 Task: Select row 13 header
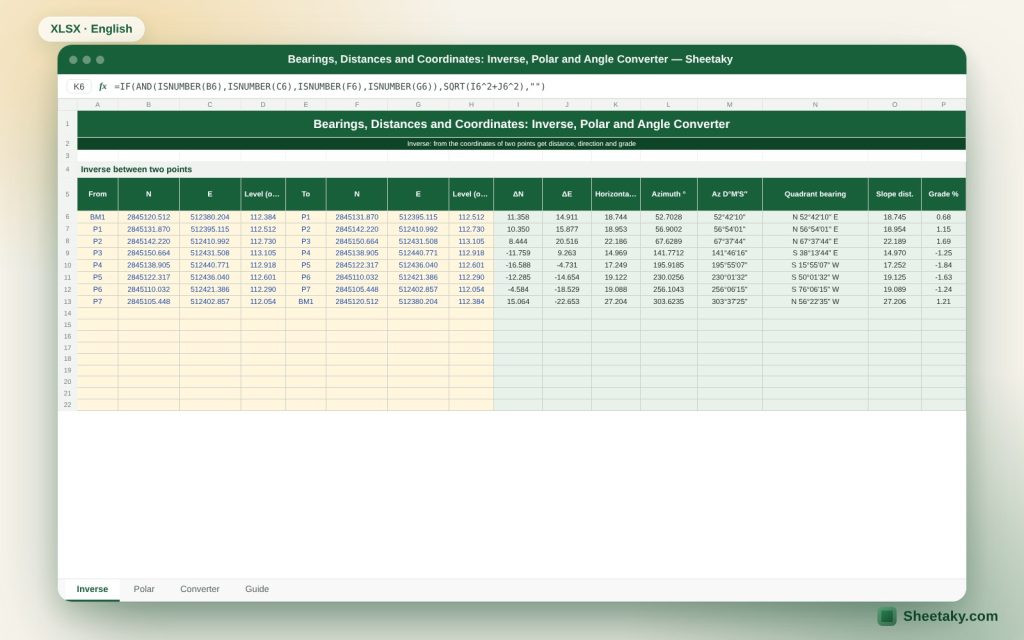67,302
